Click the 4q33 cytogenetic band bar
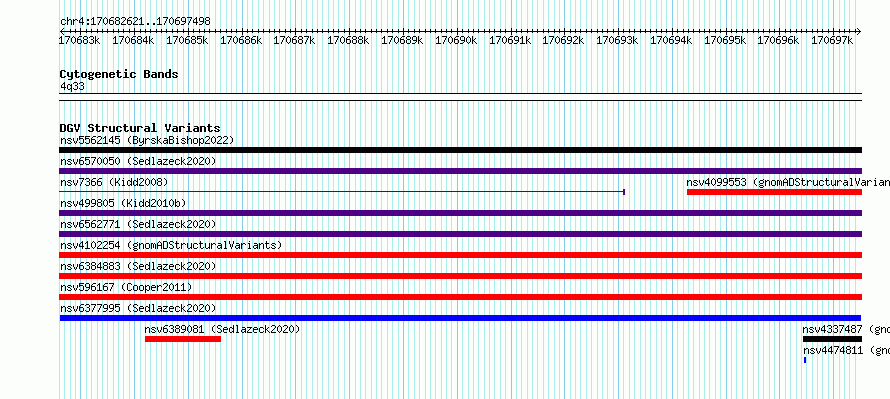This screenshot has width=890, height=399. pyautogui.click(x=460, y=96)
